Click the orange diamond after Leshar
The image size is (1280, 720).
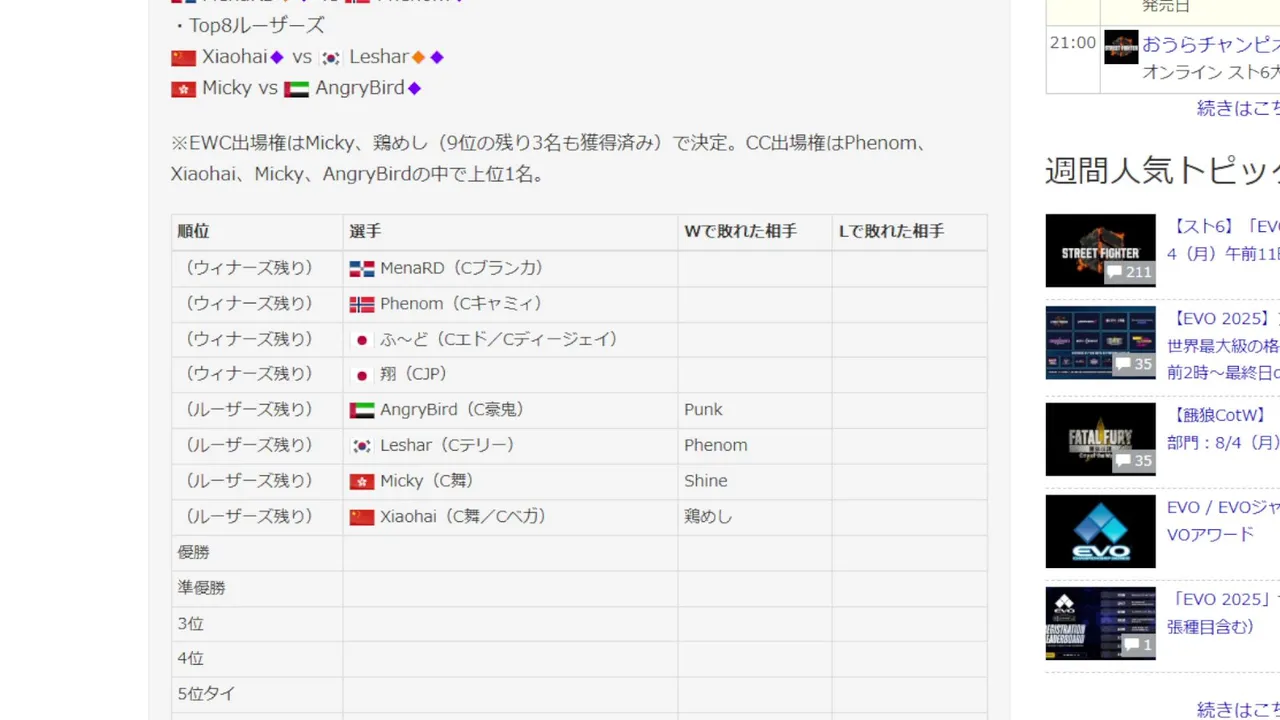click(x=419, y=57)
